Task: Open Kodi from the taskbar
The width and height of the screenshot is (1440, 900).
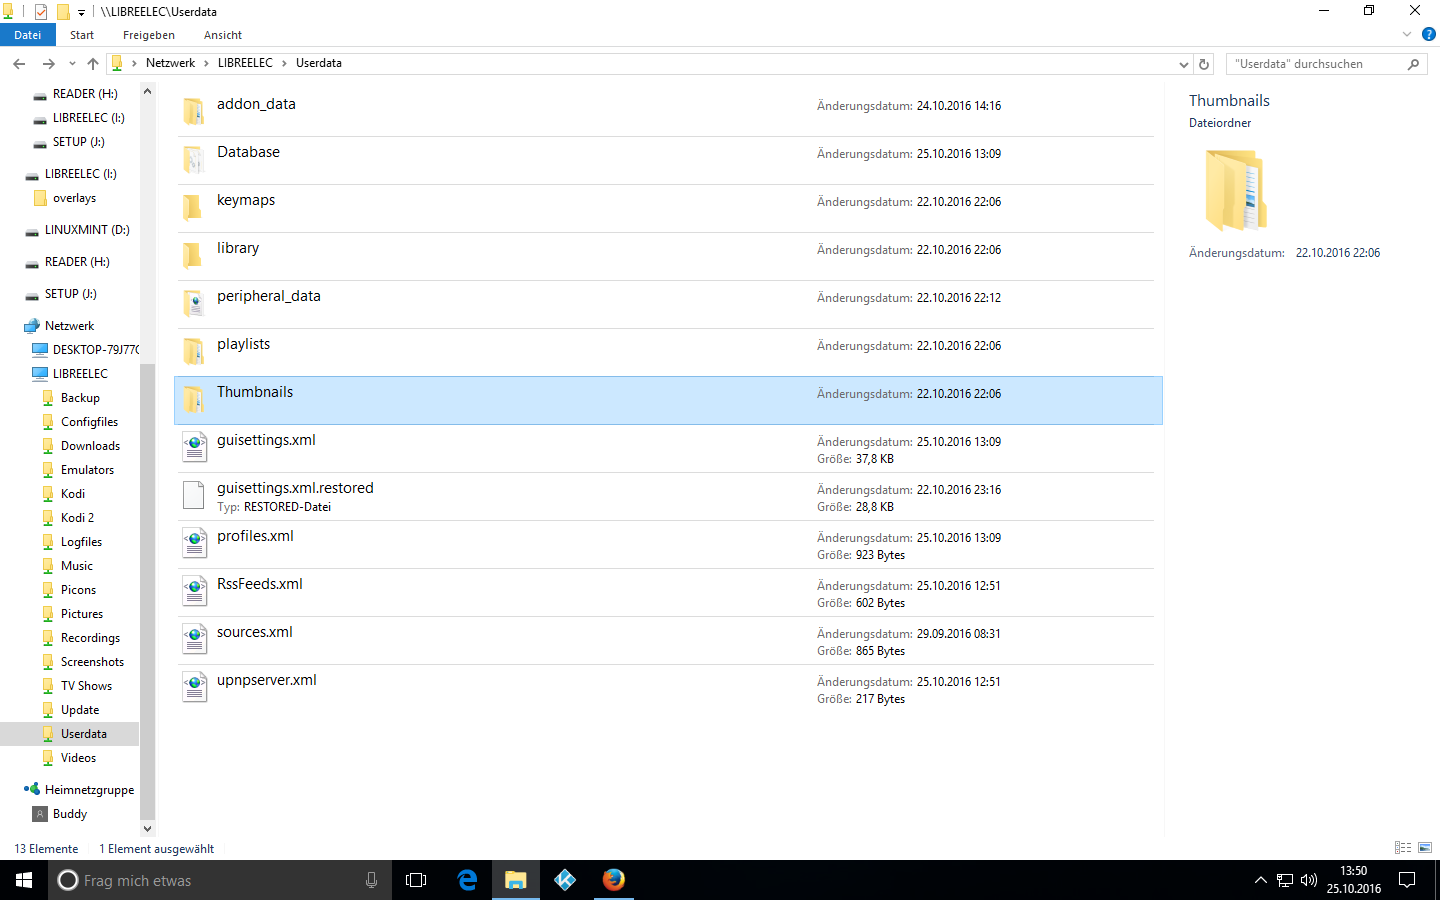Action: 565,880
